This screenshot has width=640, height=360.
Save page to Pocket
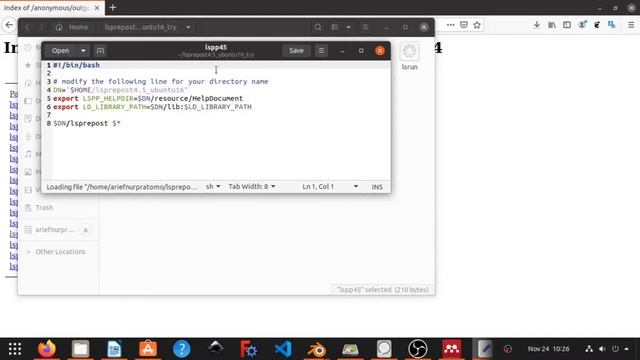coord(464,25)
